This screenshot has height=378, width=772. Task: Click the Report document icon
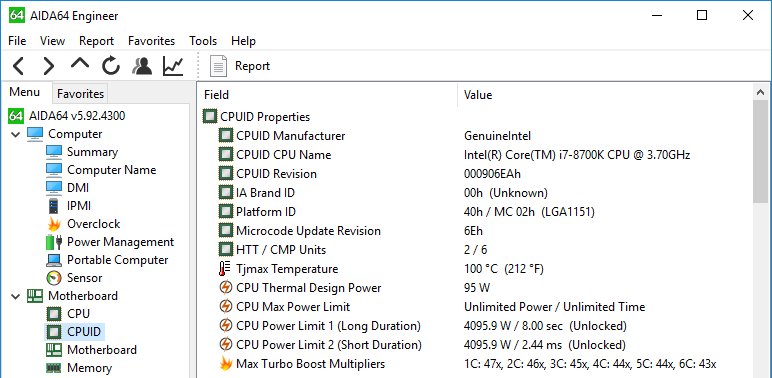(x=219, y=66)
